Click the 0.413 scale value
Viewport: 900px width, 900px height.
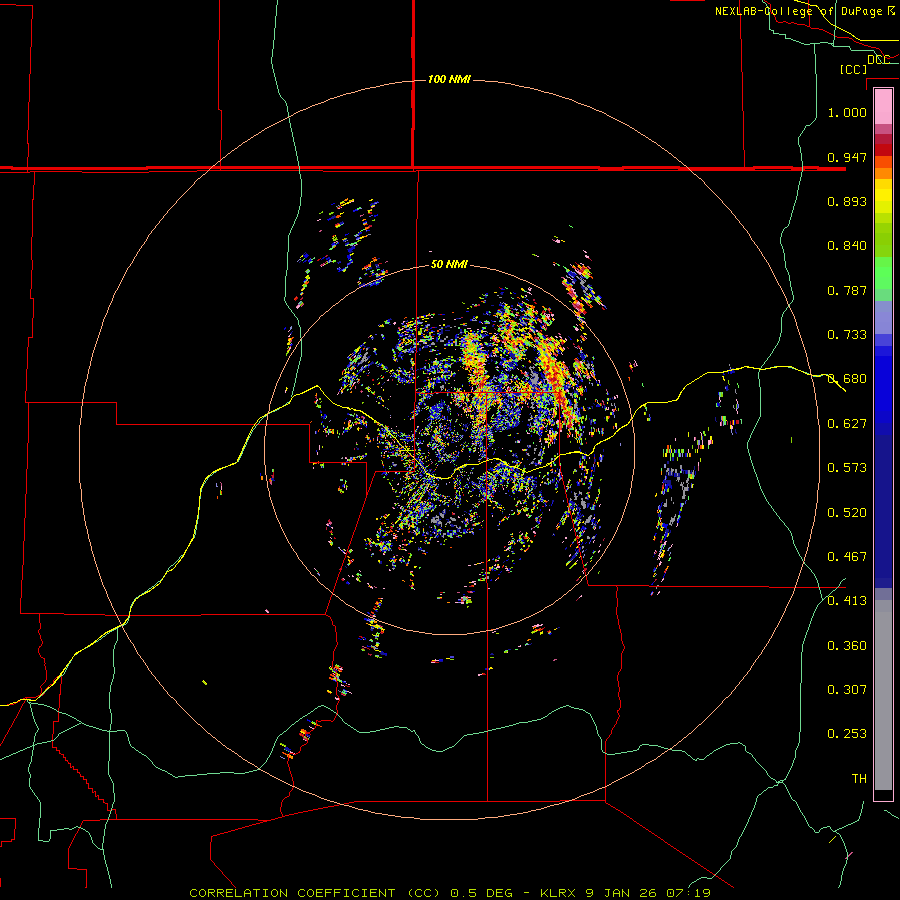(x=847, y=601)
